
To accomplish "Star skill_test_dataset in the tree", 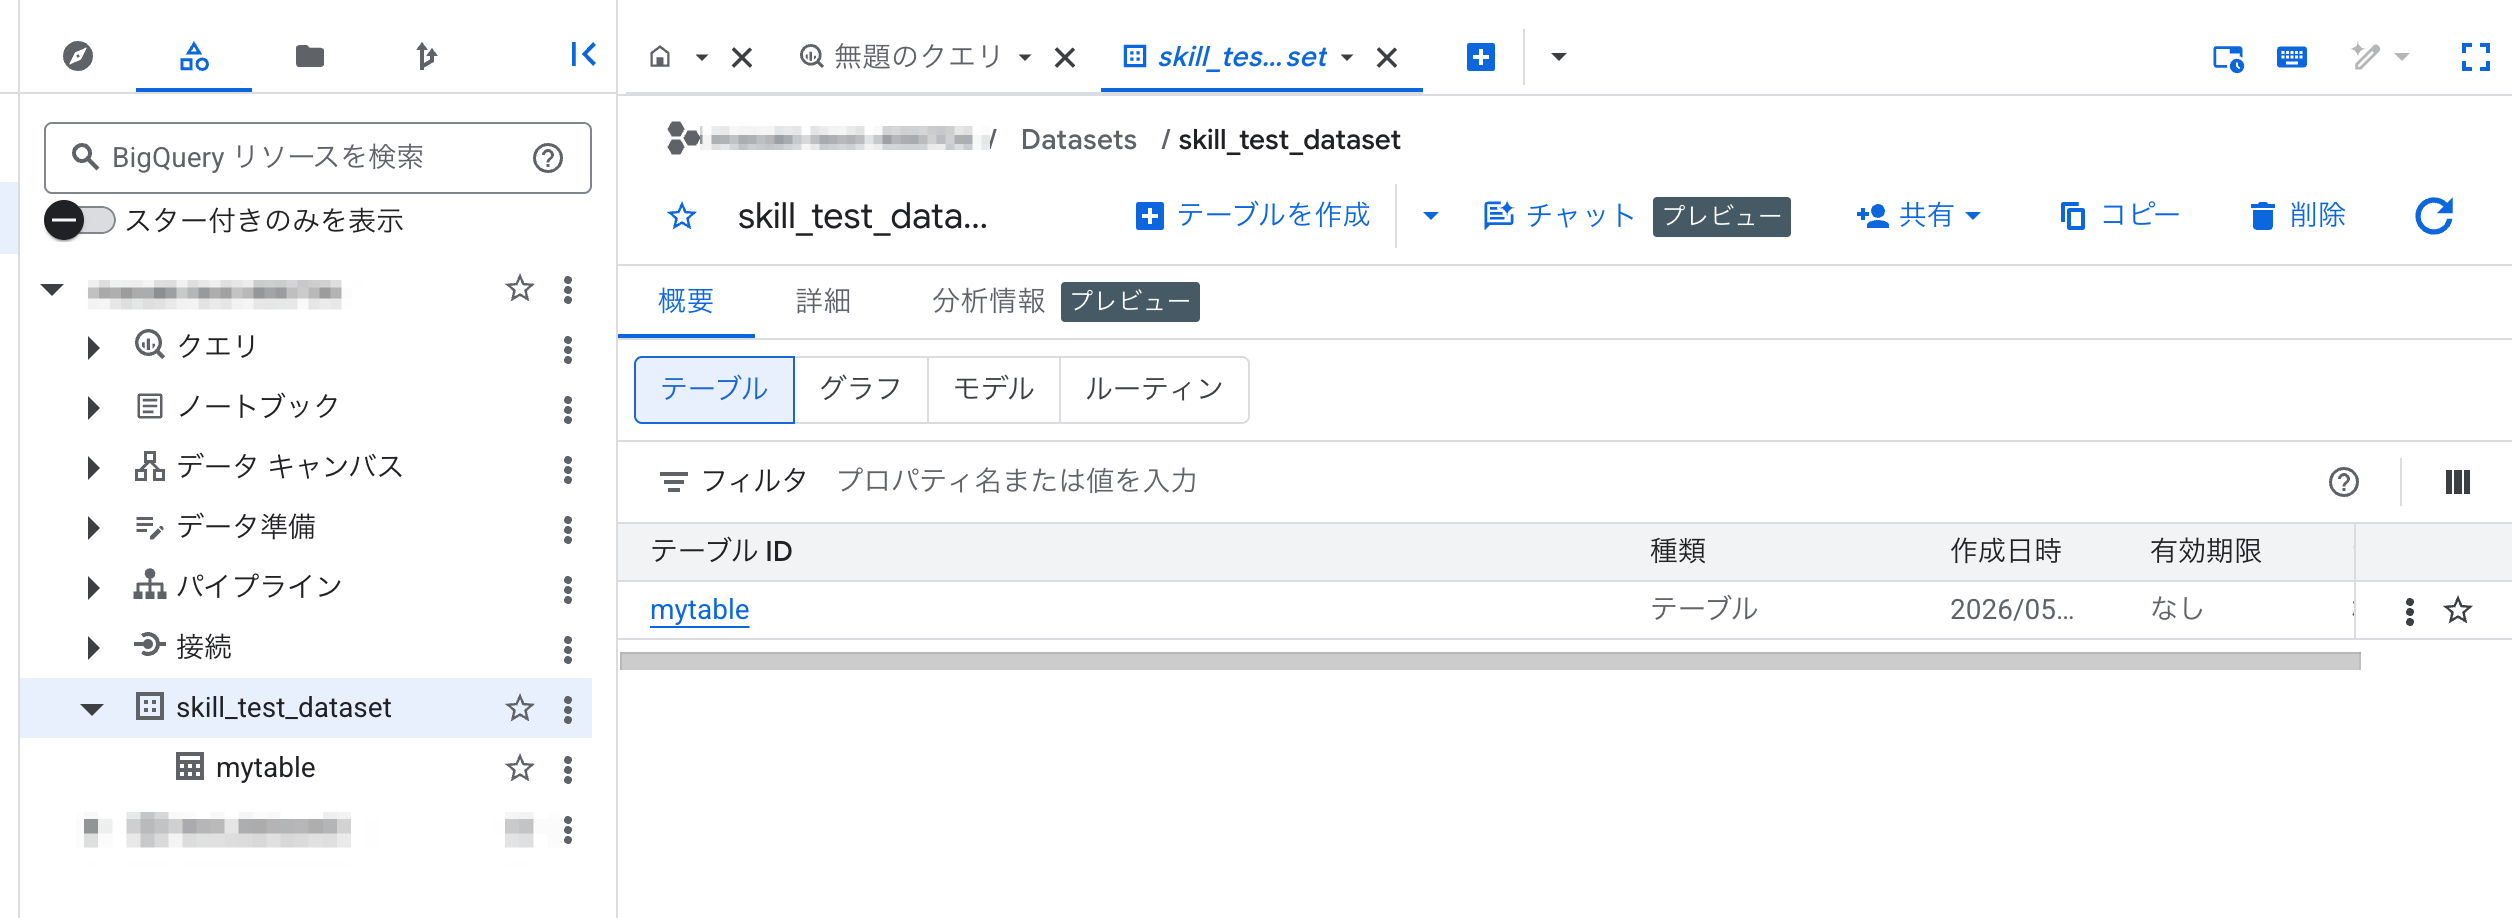I will (x=520, y=708).
